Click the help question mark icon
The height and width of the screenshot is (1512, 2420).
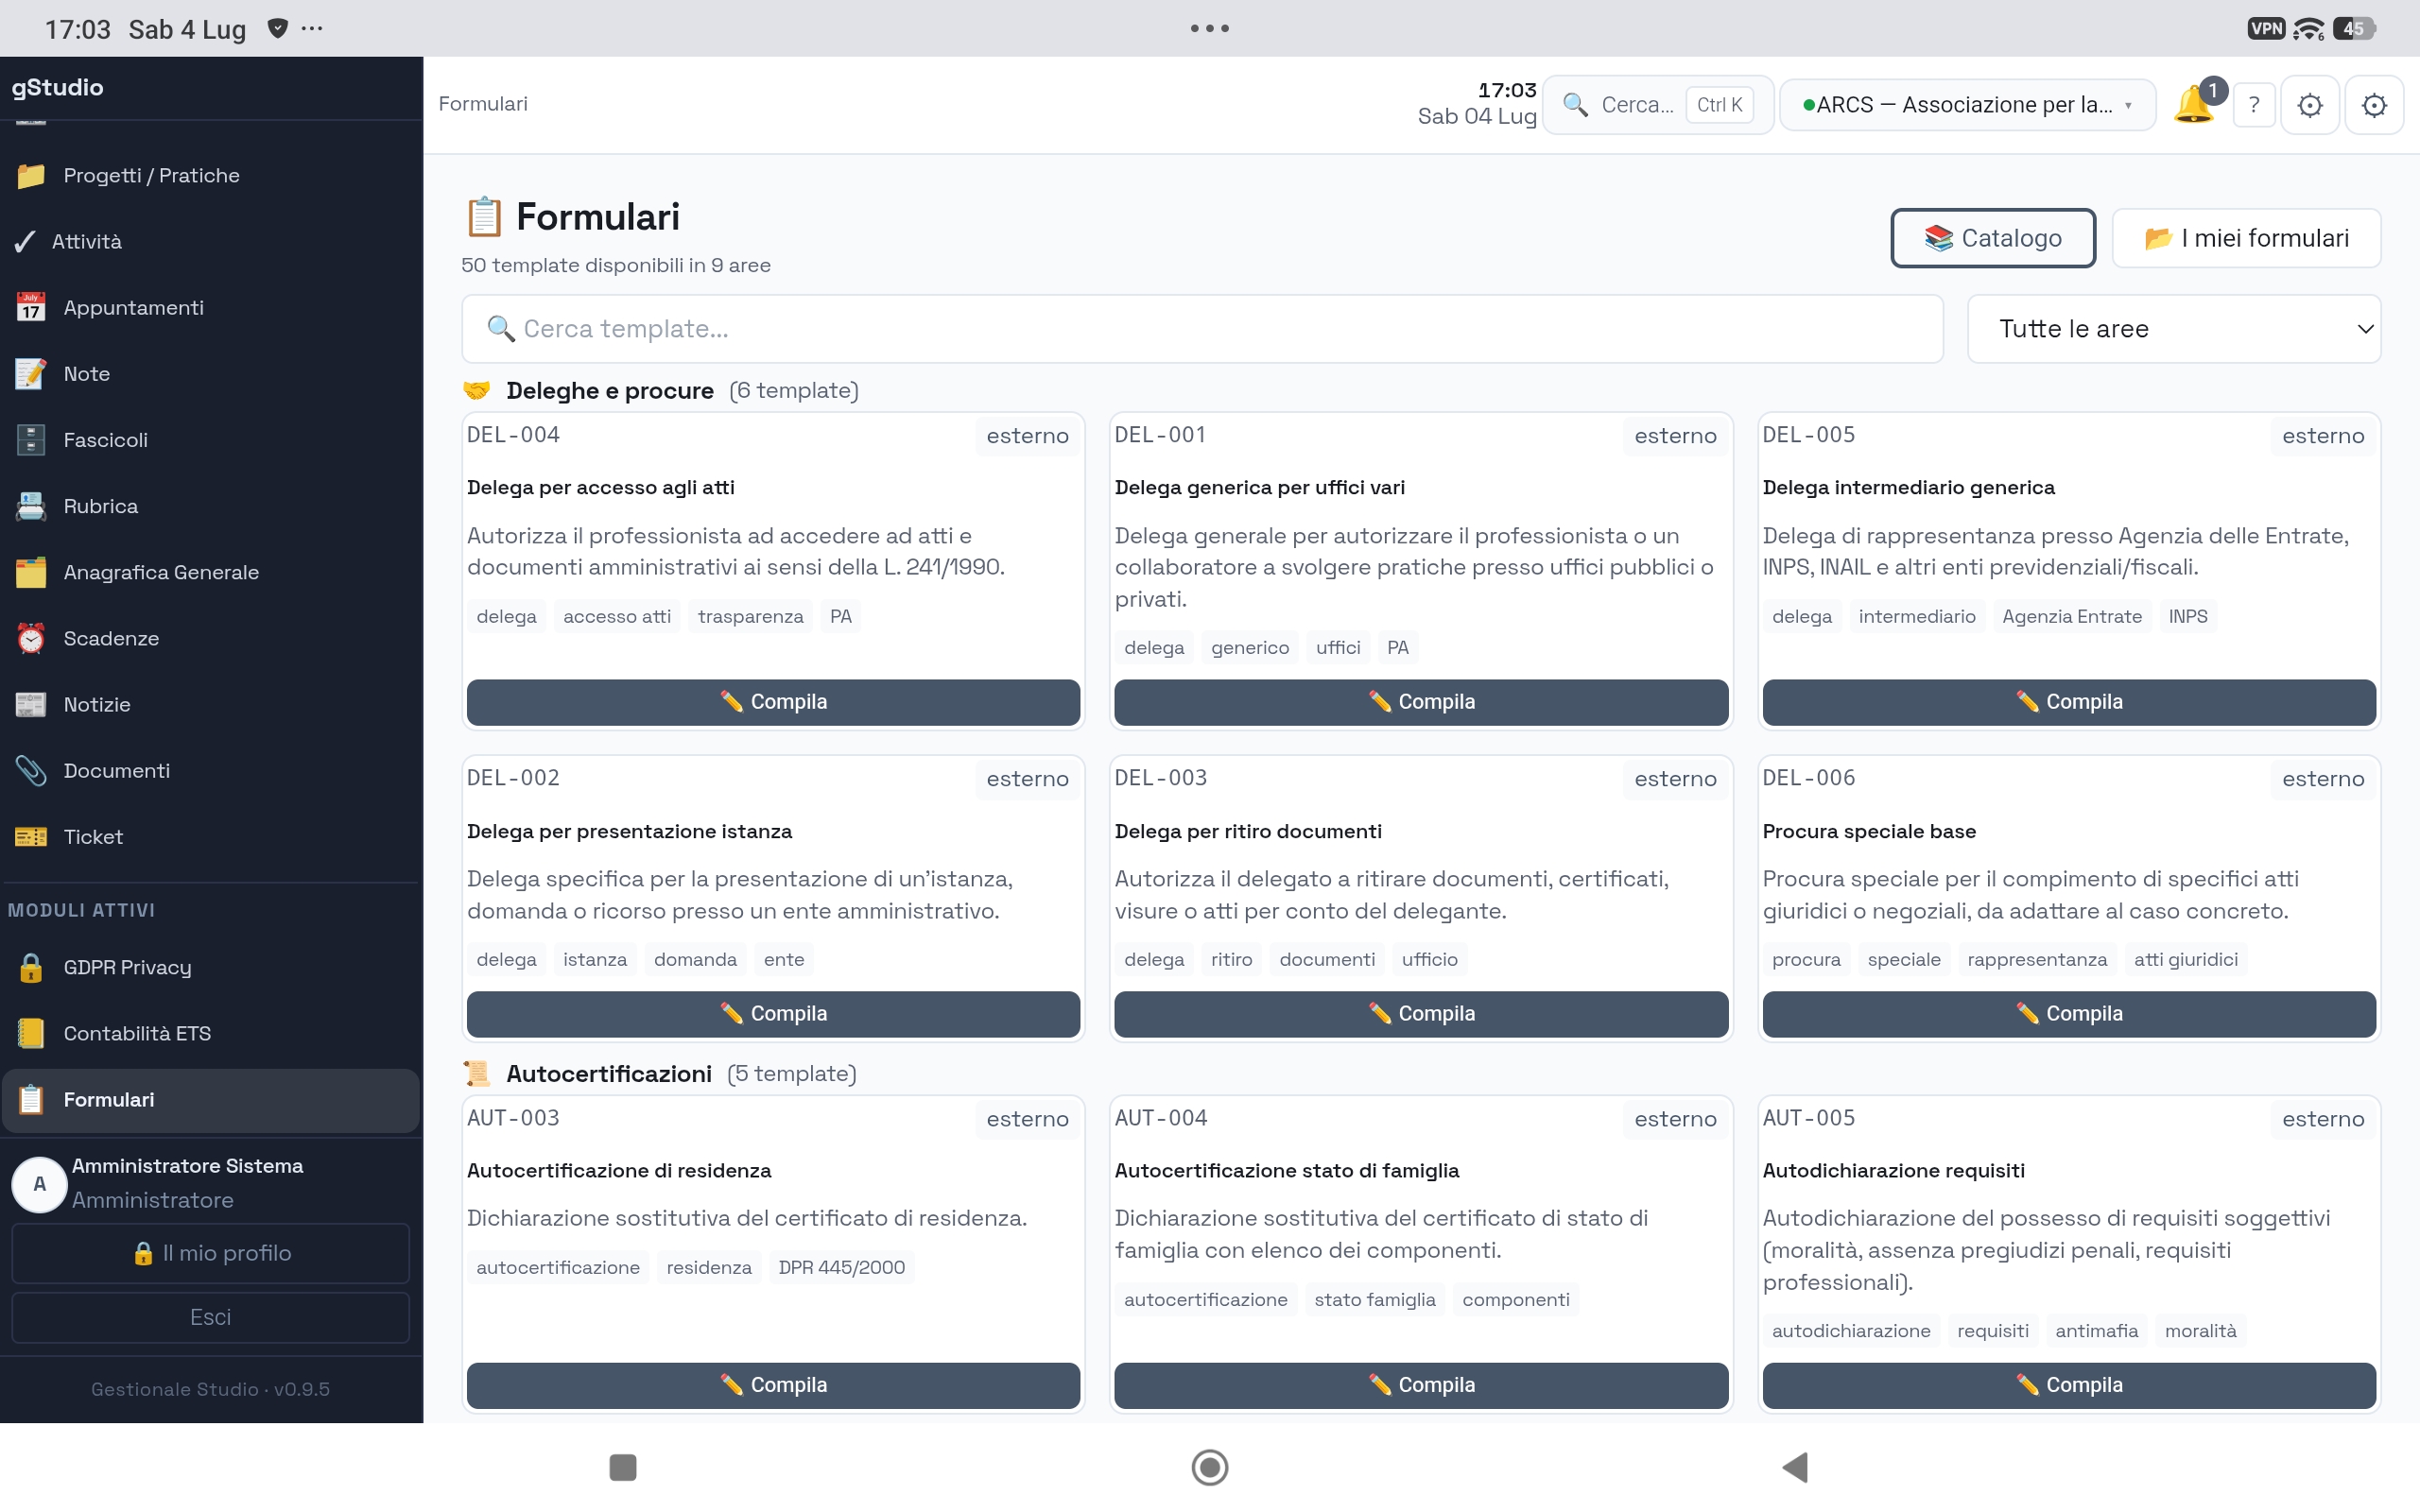(2254, 104)
